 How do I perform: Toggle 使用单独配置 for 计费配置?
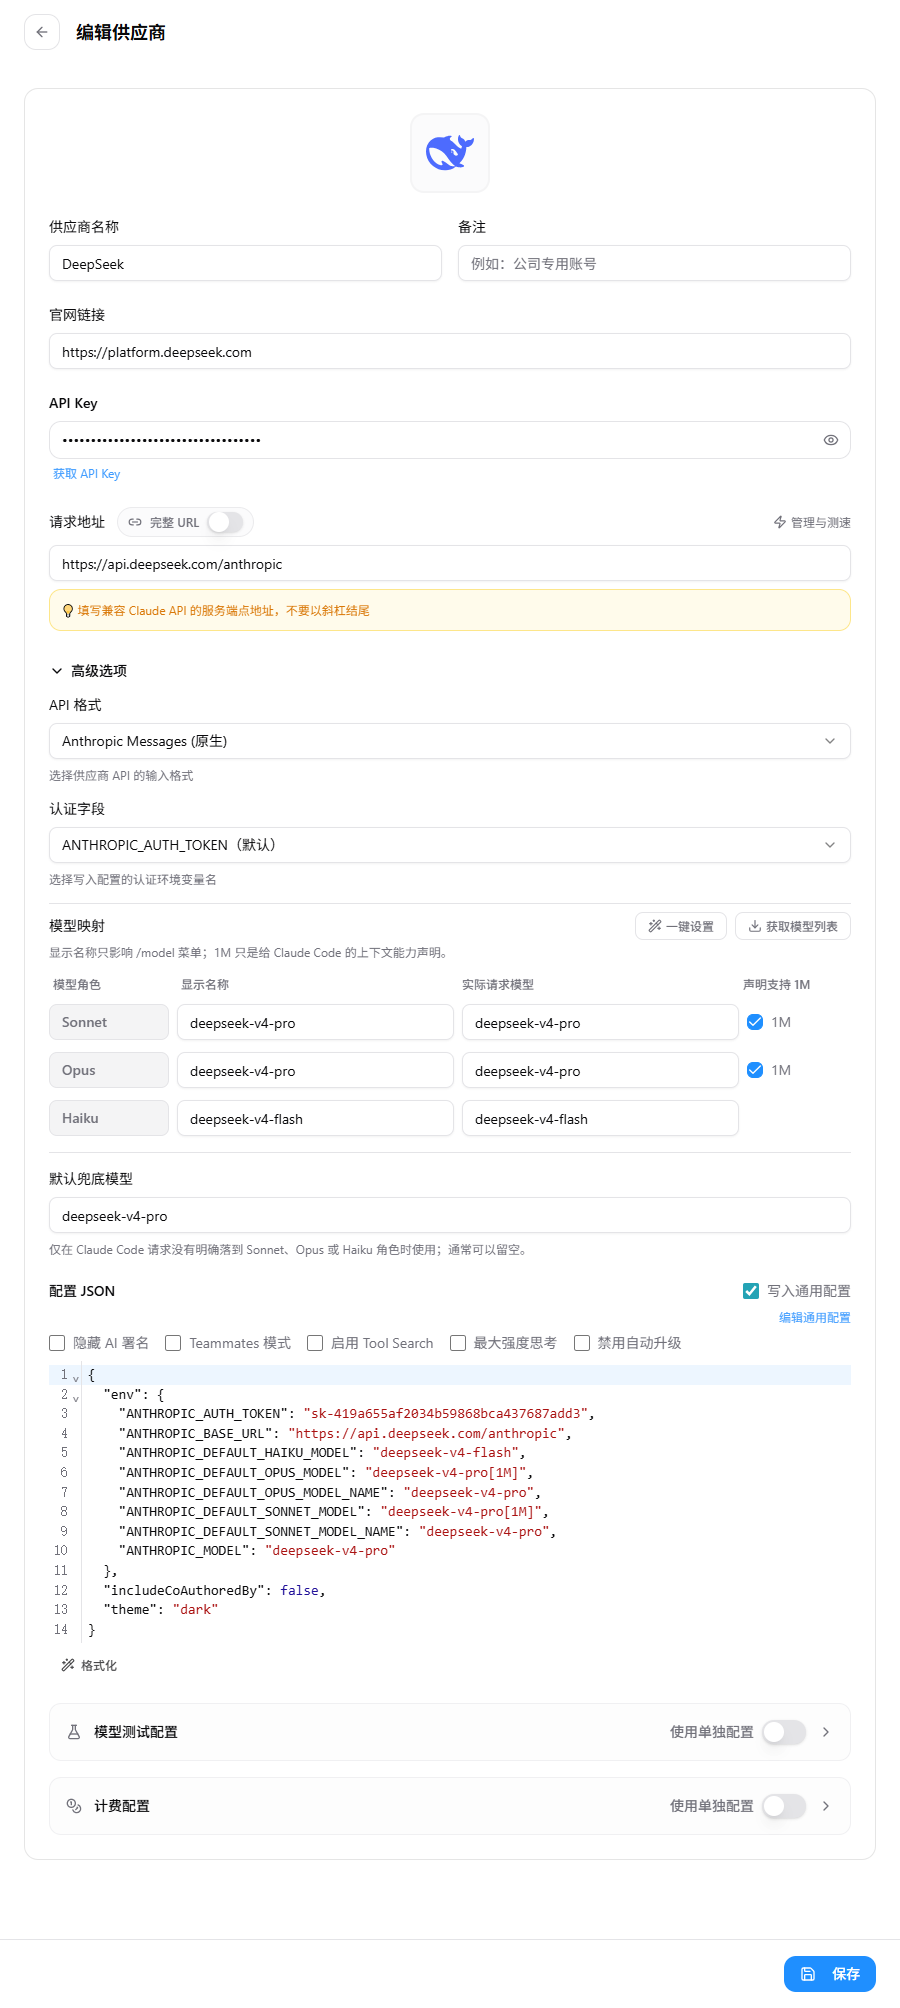pyautogui.click(x=784, y=1806)
